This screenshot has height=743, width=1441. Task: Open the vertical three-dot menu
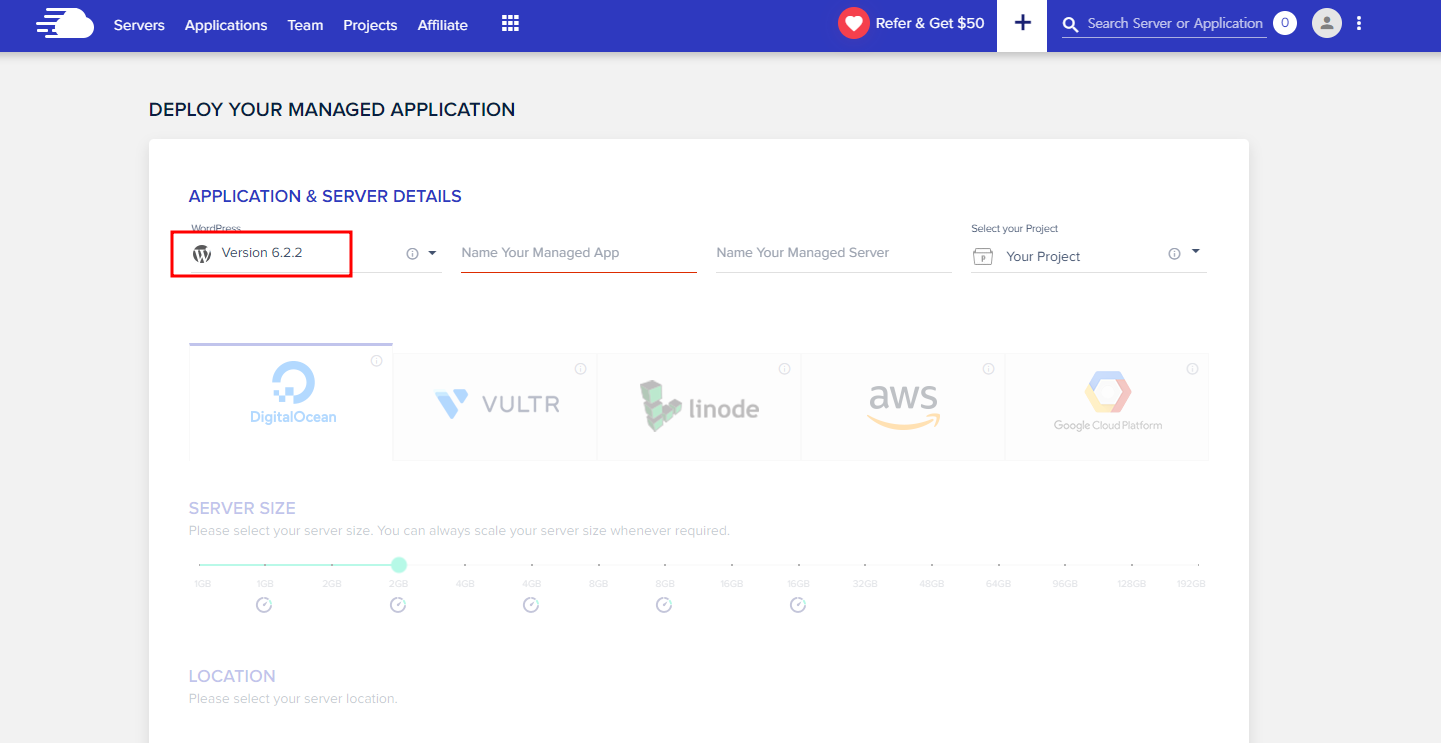pos(1359,23)
